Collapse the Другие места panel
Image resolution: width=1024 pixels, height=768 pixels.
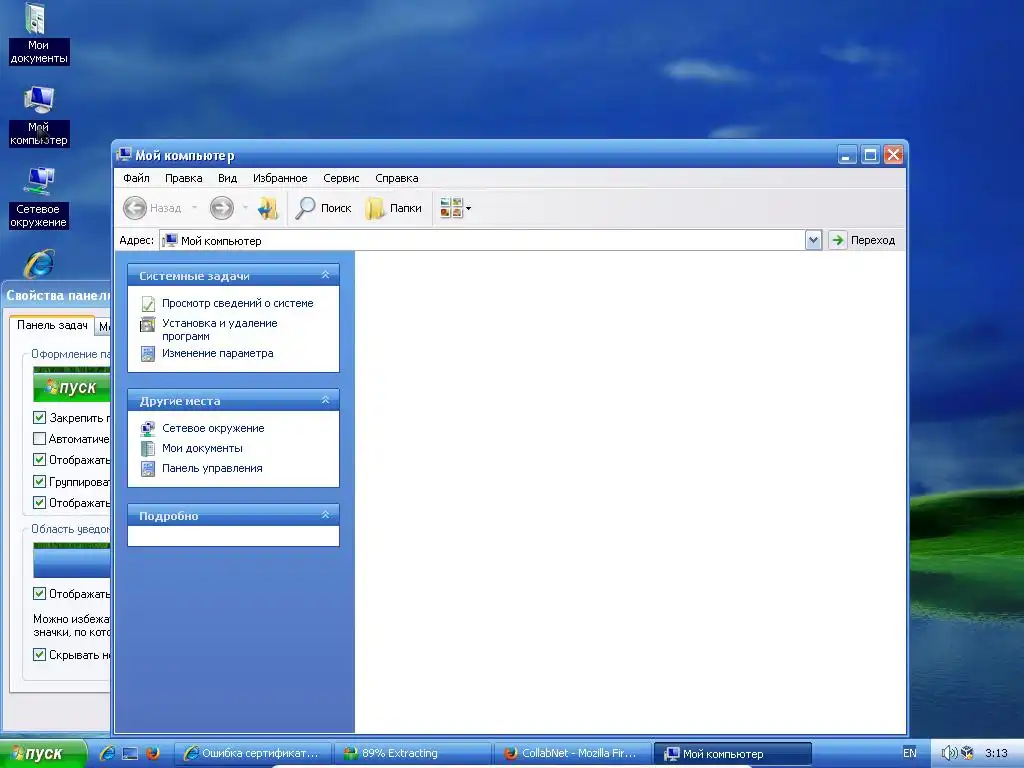point(325,400)
